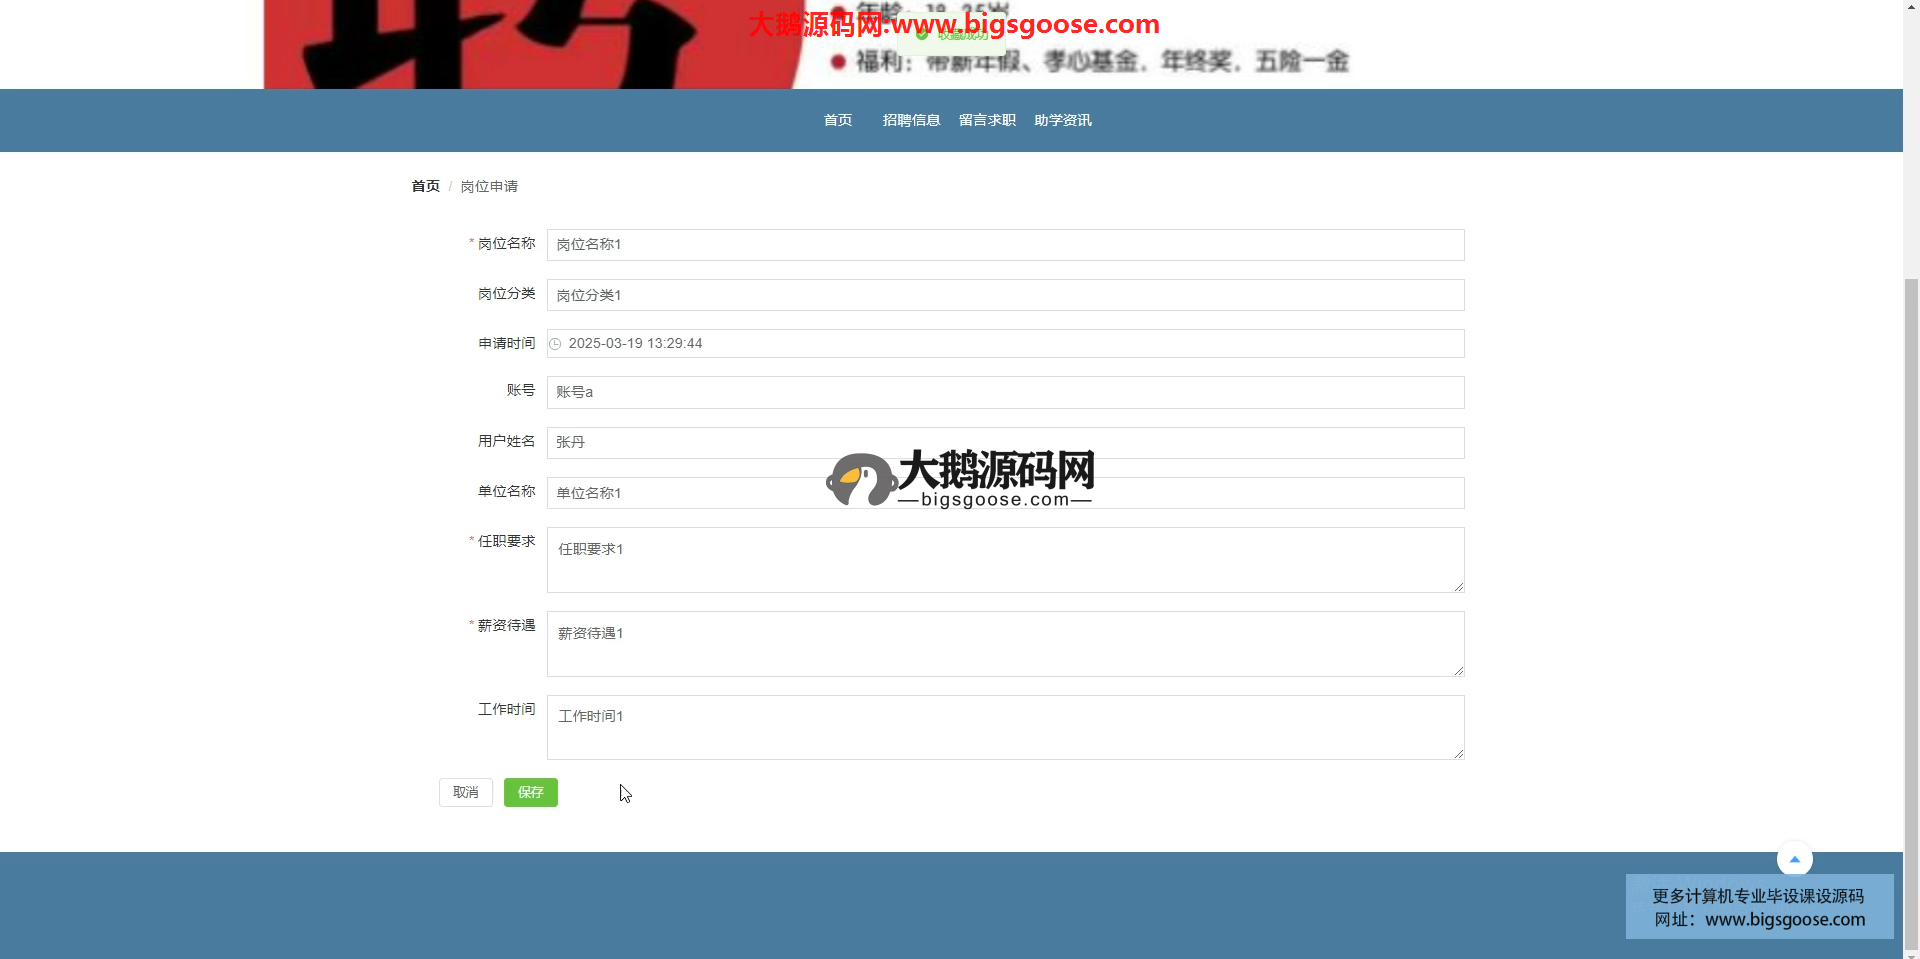
Task: Click the 首页 breadcrumb link
Action: [x=425, y=186]
